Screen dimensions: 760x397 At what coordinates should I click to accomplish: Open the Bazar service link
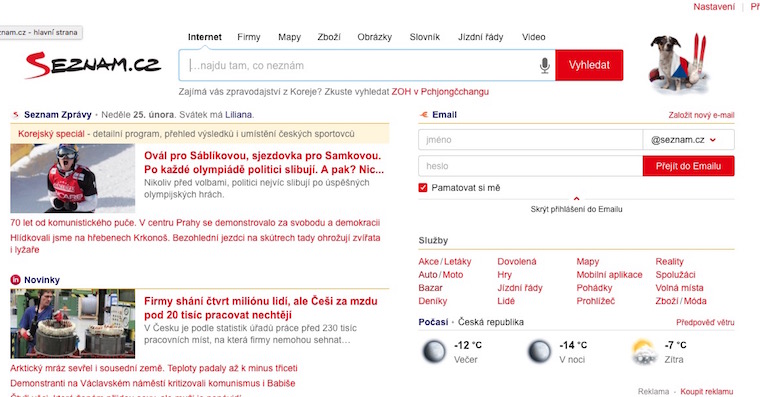pyautogui.click(x=430, y=287)
